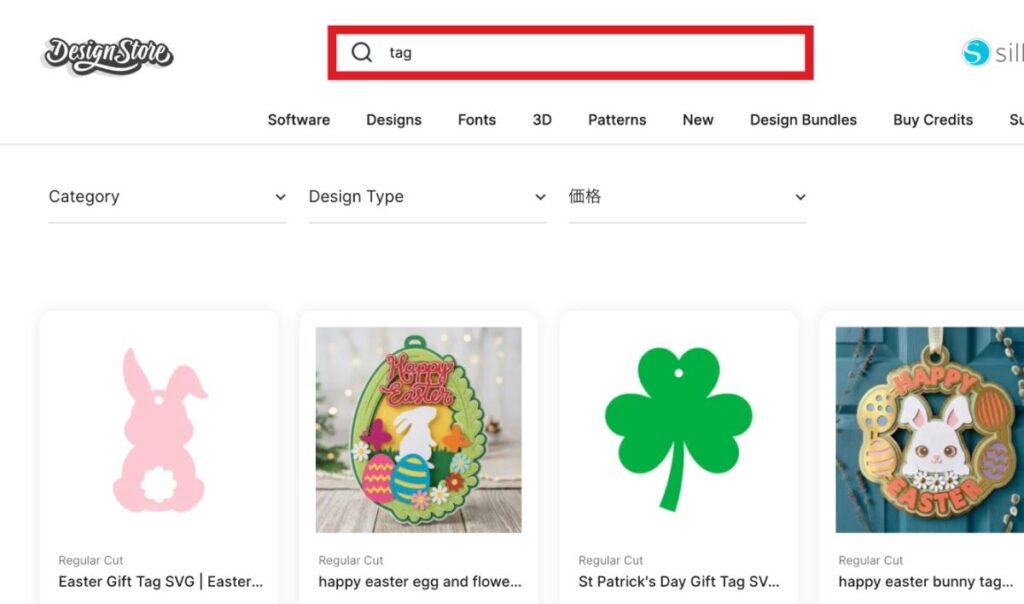The width and height of the screenshot is (1024, 604).
Task: Open the Patterns section
Action: (616, 120)
